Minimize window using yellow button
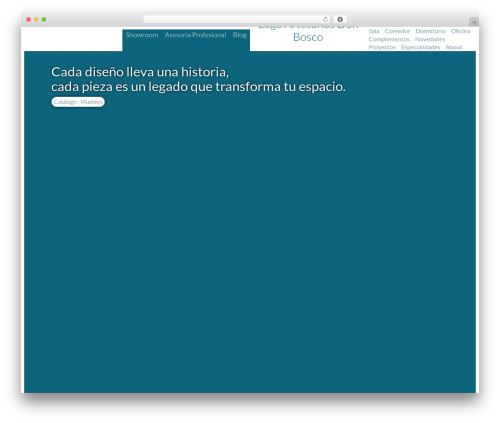This screenshot has height=423, width=500. [x=36, y=19]
